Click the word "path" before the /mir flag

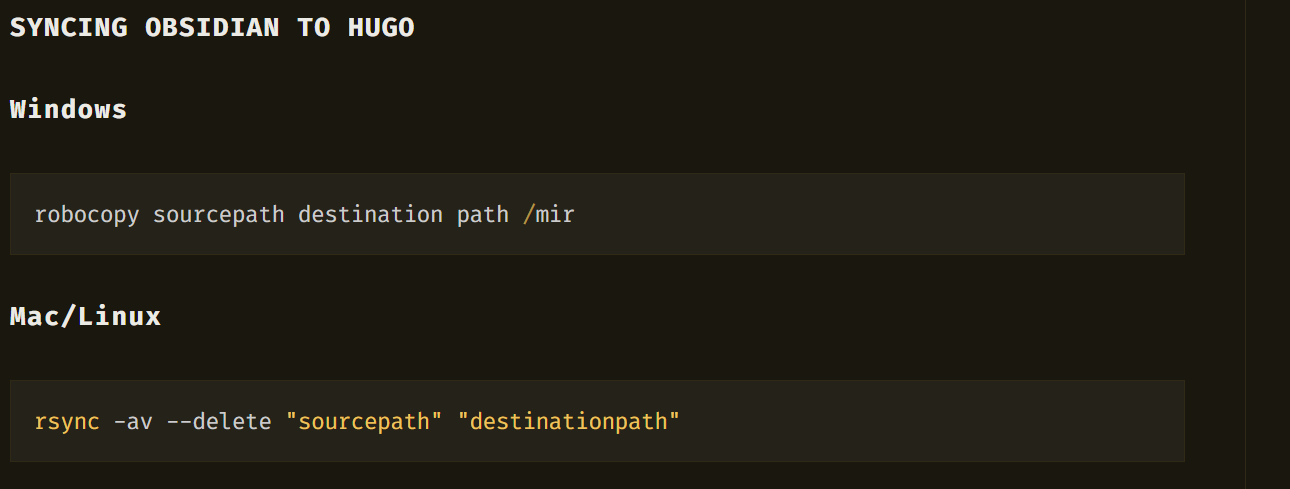(x=483, y=215)
